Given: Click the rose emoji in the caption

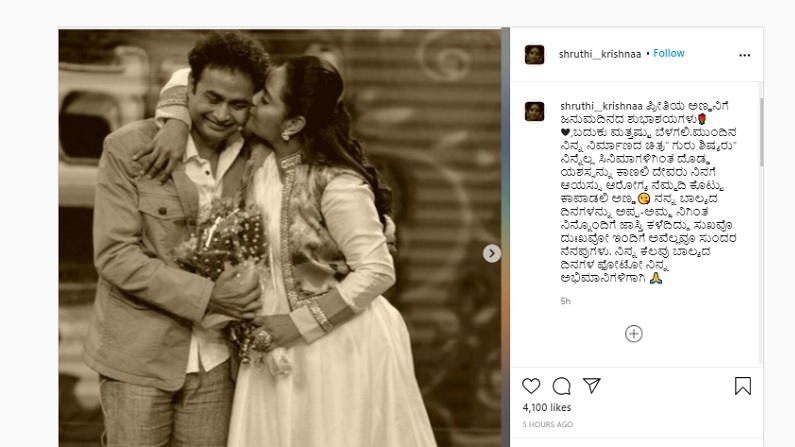Looking at the screenshot, I should 702,119.
